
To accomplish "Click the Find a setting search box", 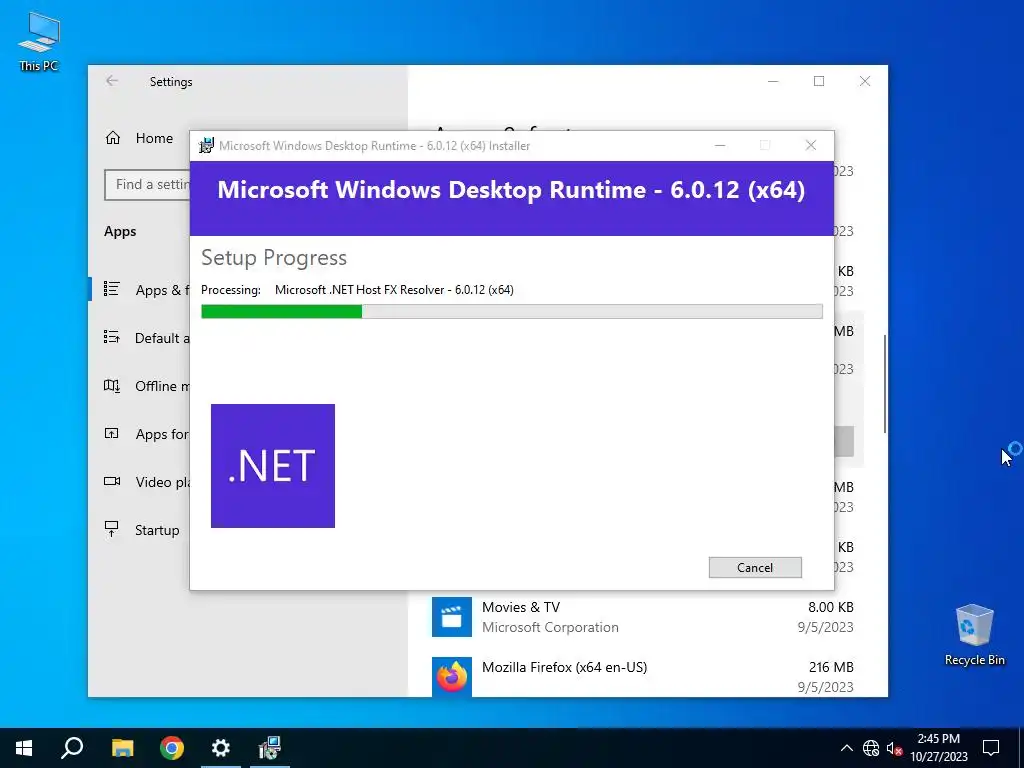I will click(148, 185).
